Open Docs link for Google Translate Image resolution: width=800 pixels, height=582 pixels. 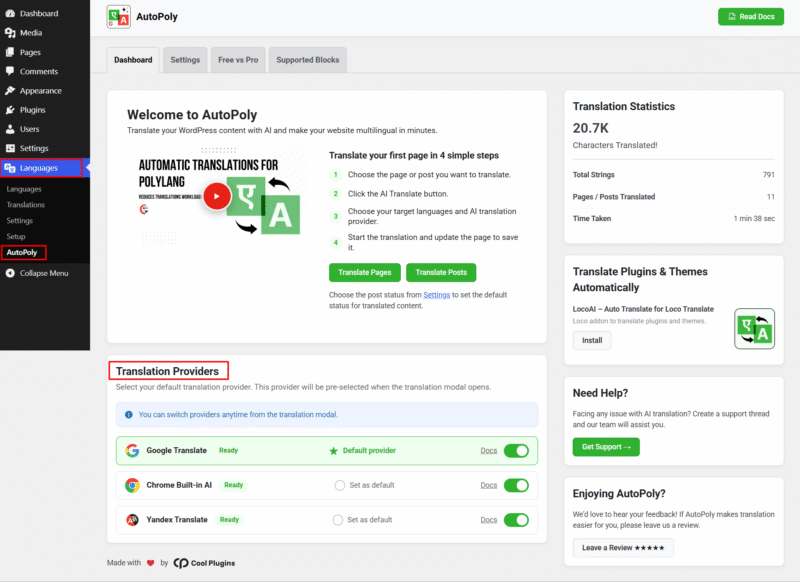pyautogui.click(x=488, y=450)
